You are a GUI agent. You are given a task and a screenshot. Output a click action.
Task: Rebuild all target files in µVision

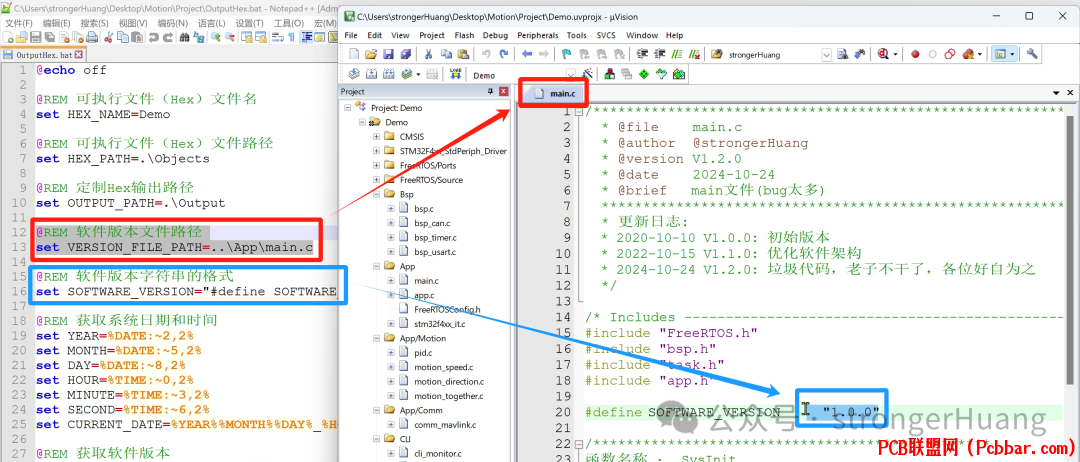click(x=388, y=74)
